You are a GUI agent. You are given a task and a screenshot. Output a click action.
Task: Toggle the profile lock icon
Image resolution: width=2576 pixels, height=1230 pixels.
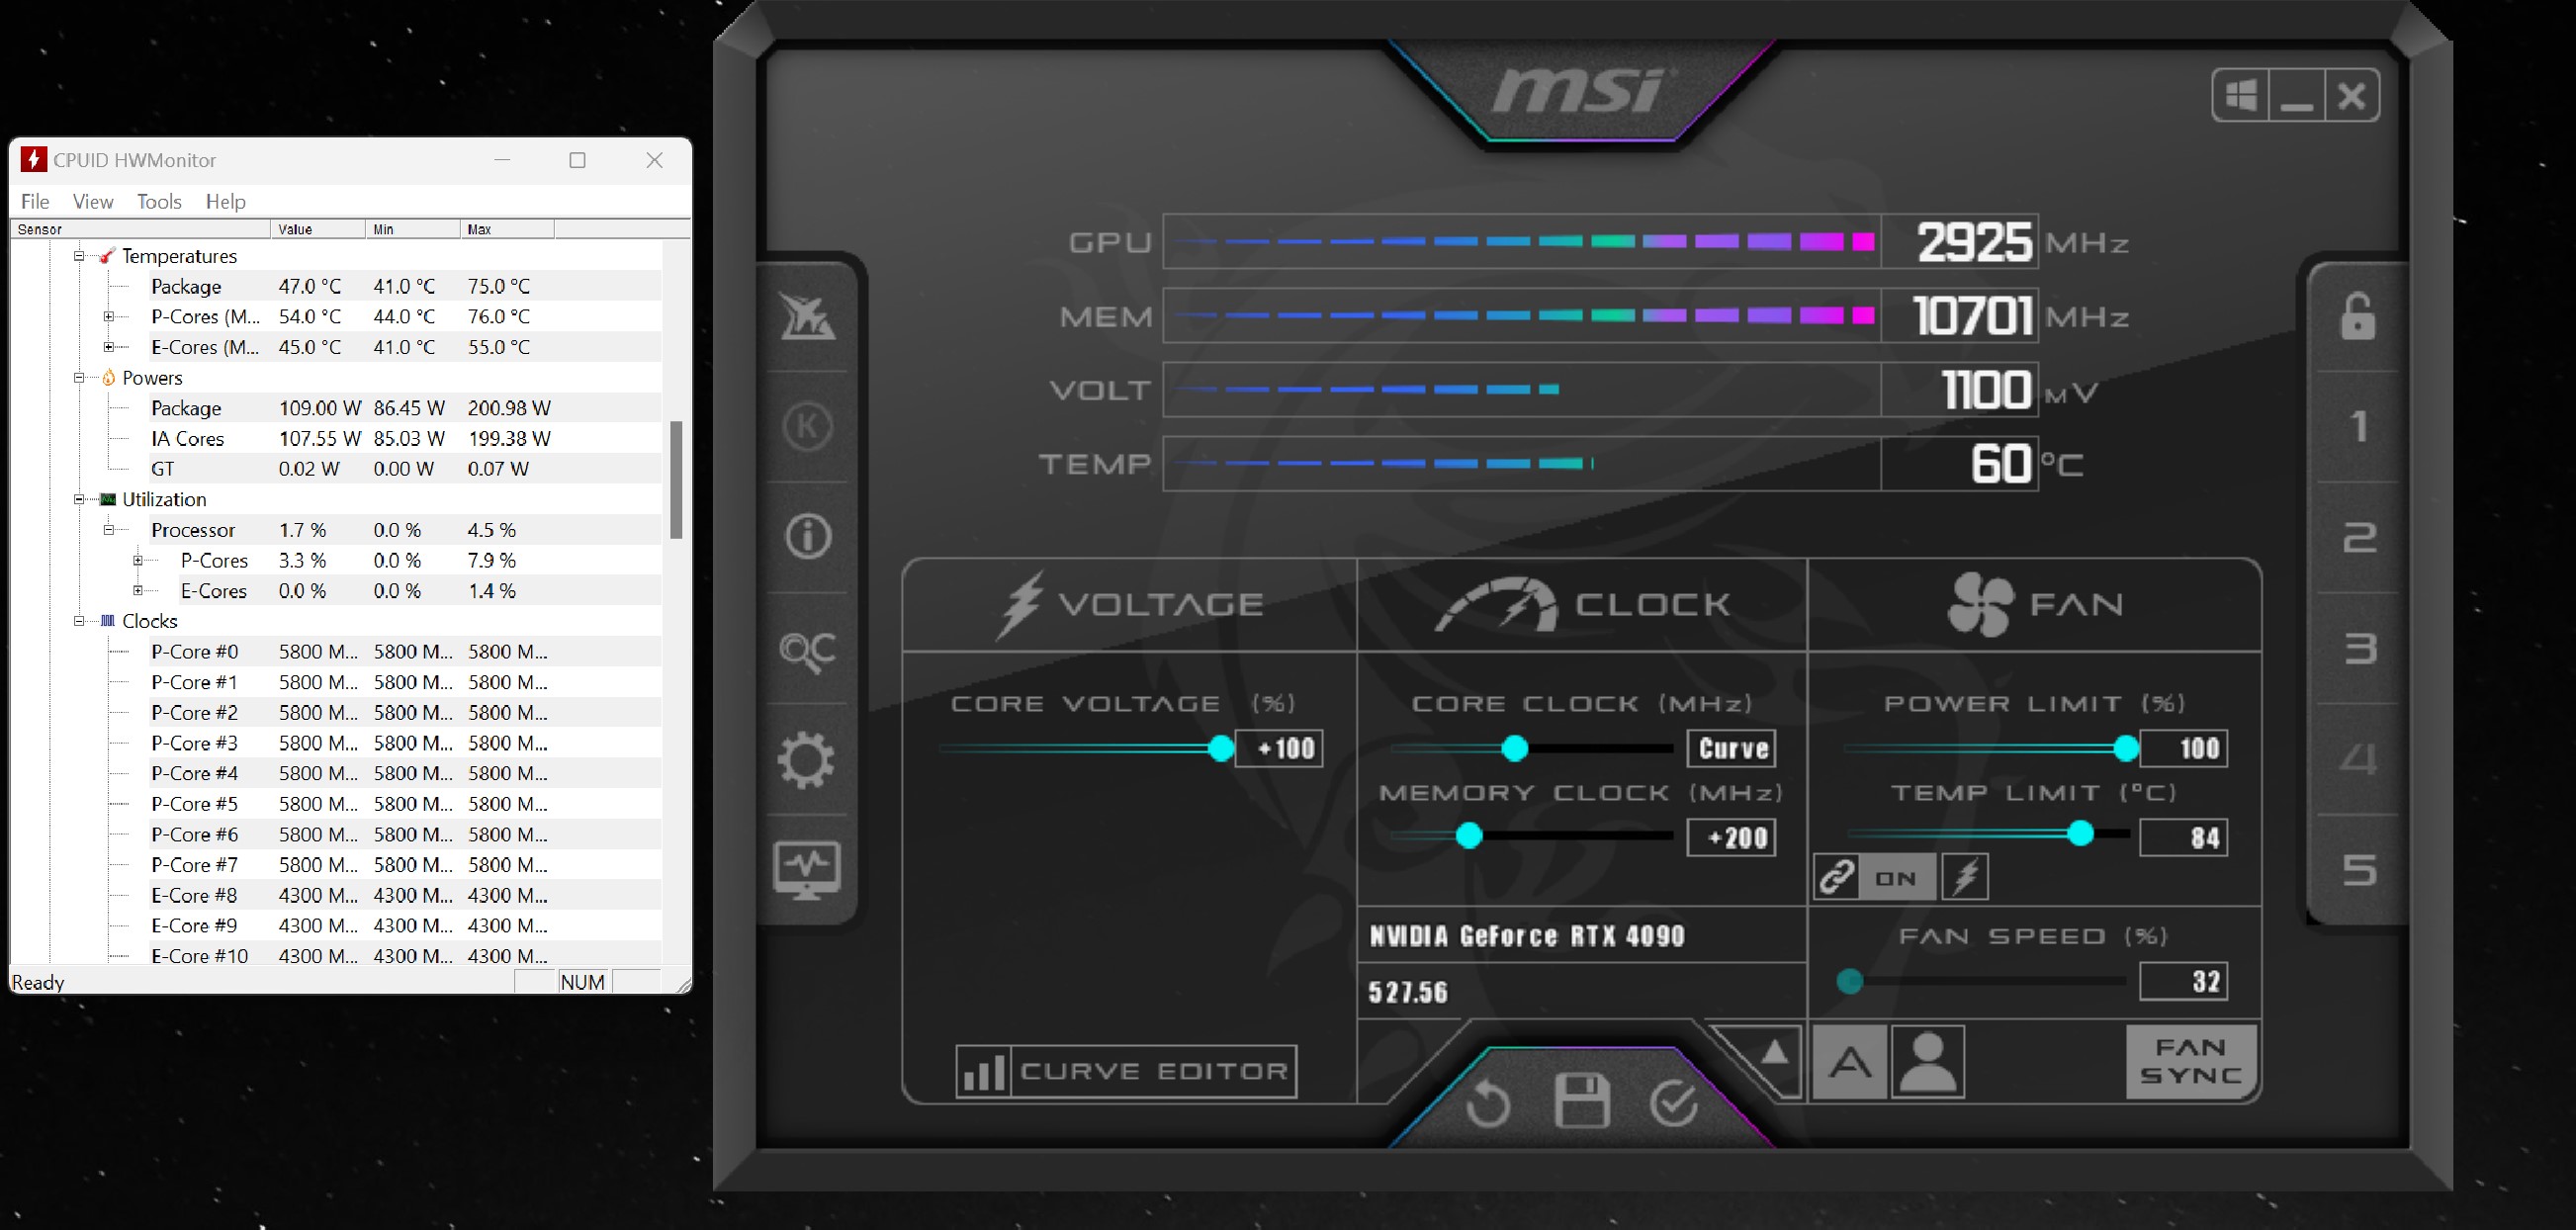point(2357,316)
